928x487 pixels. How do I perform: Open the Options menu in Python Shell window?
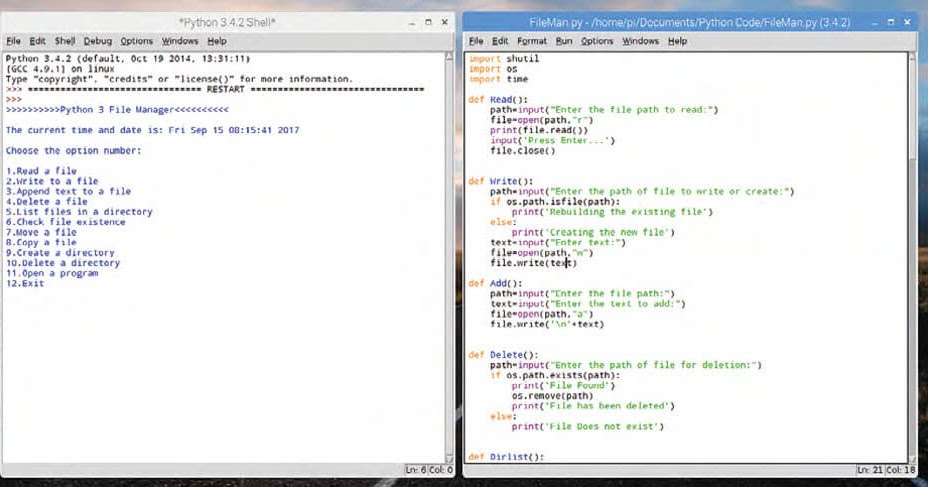[x=137, y=41]
